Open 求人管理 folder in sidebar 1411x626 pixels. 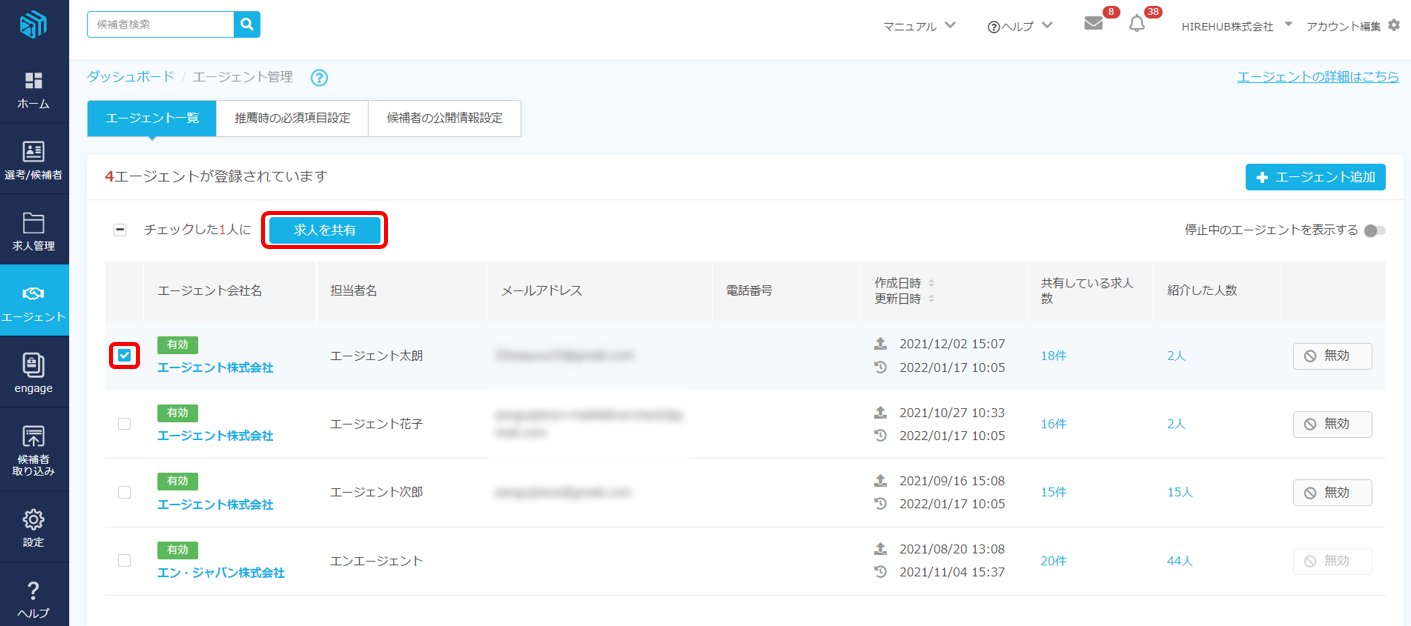(34, 231)
